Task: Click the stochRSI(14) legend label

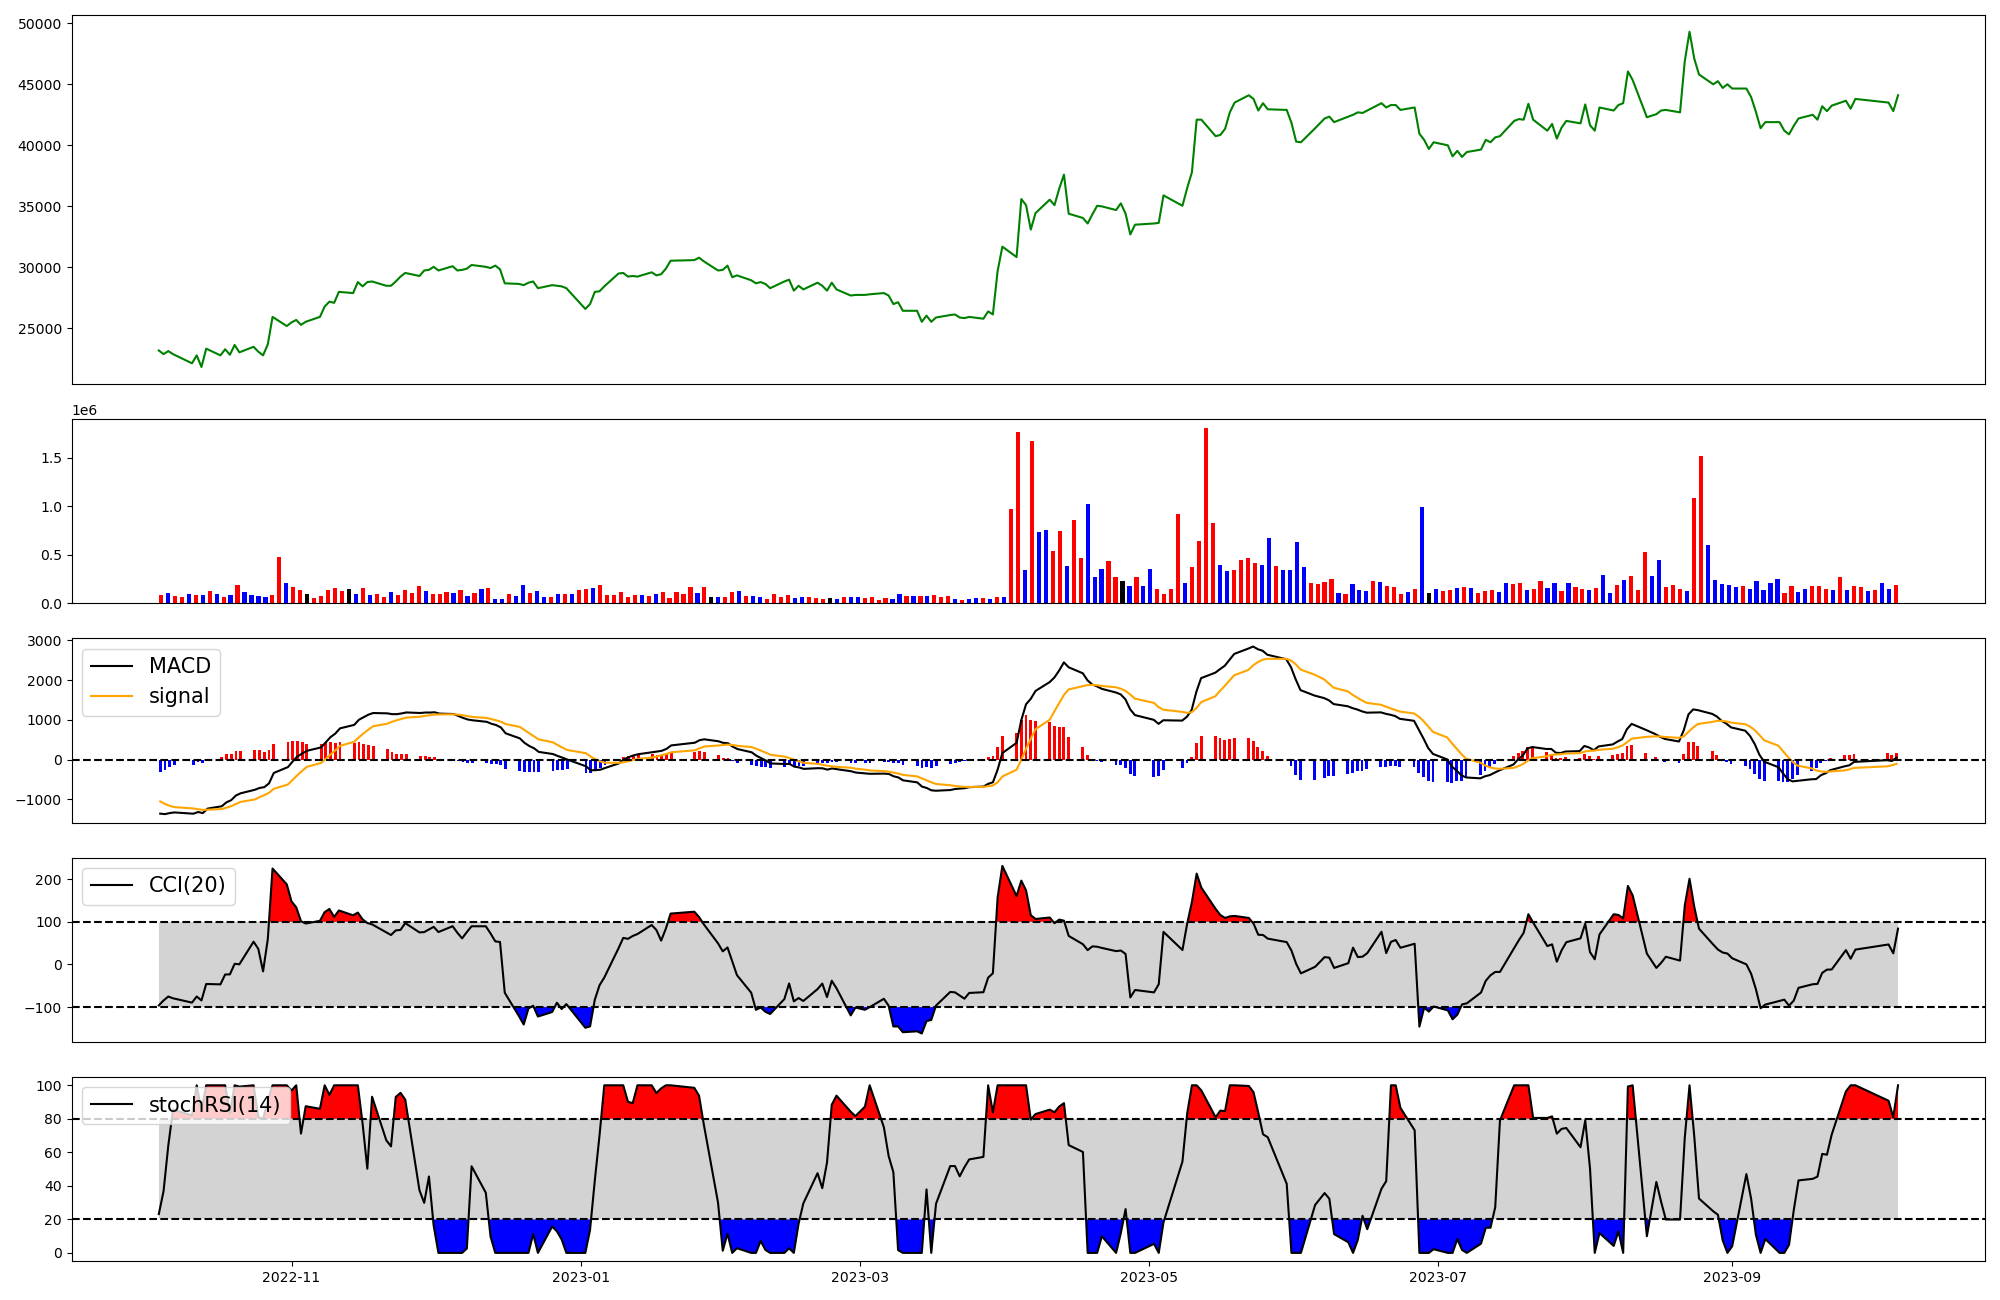Action: [x=214, y=1105]
